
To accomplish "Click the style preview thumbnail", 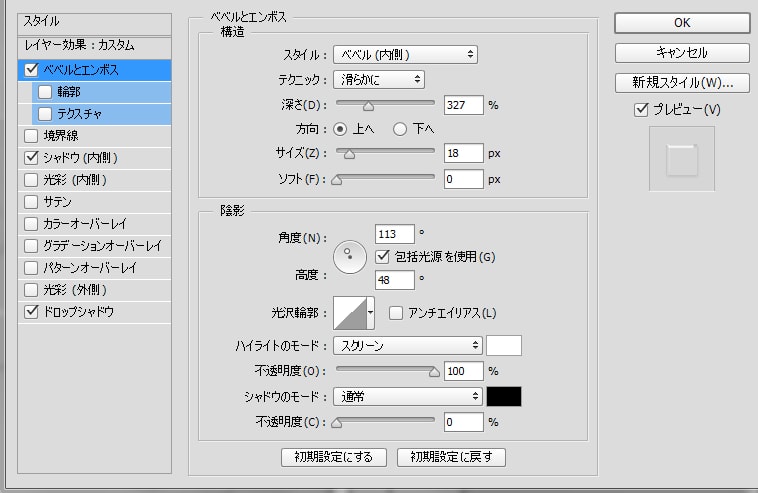I will pos(682,159).
